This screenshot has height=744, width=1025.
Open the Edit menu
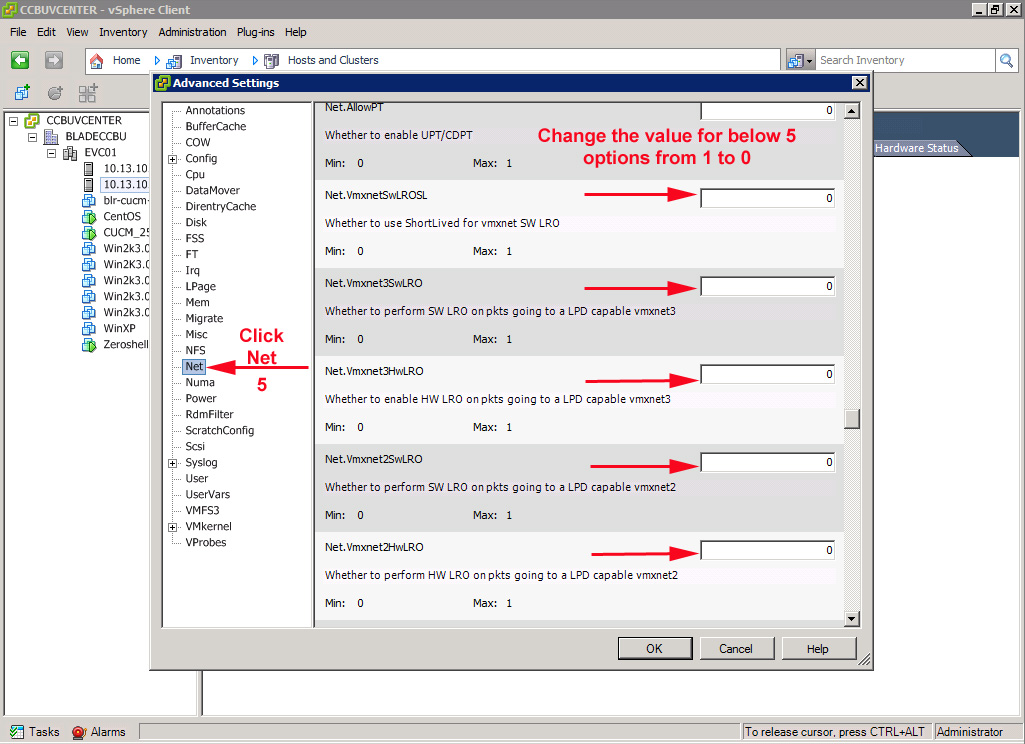(x=46, y=32)
